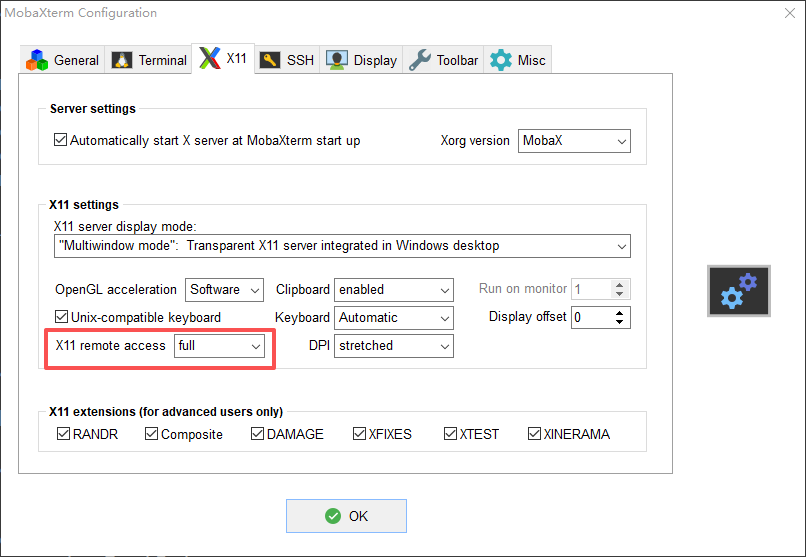The image size is (806, 557).
Task: Uncheck the Composite extension
Action: tap(151, 434)
